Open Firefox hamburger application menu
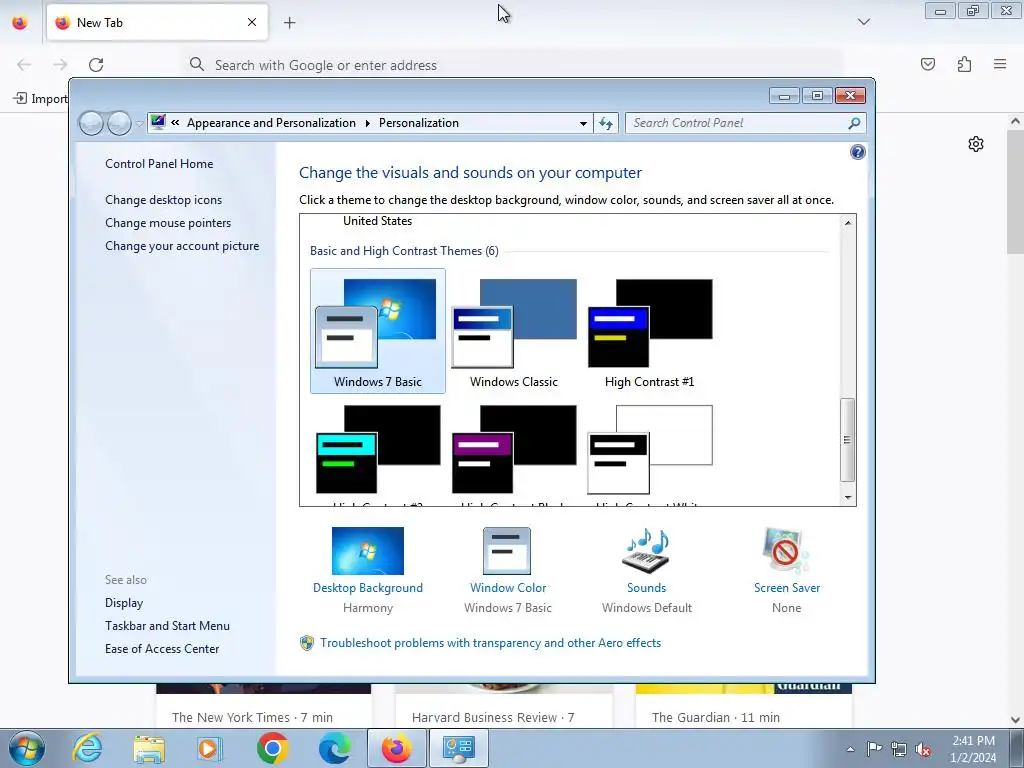 pyautogui.click(x=1000, y=64)
